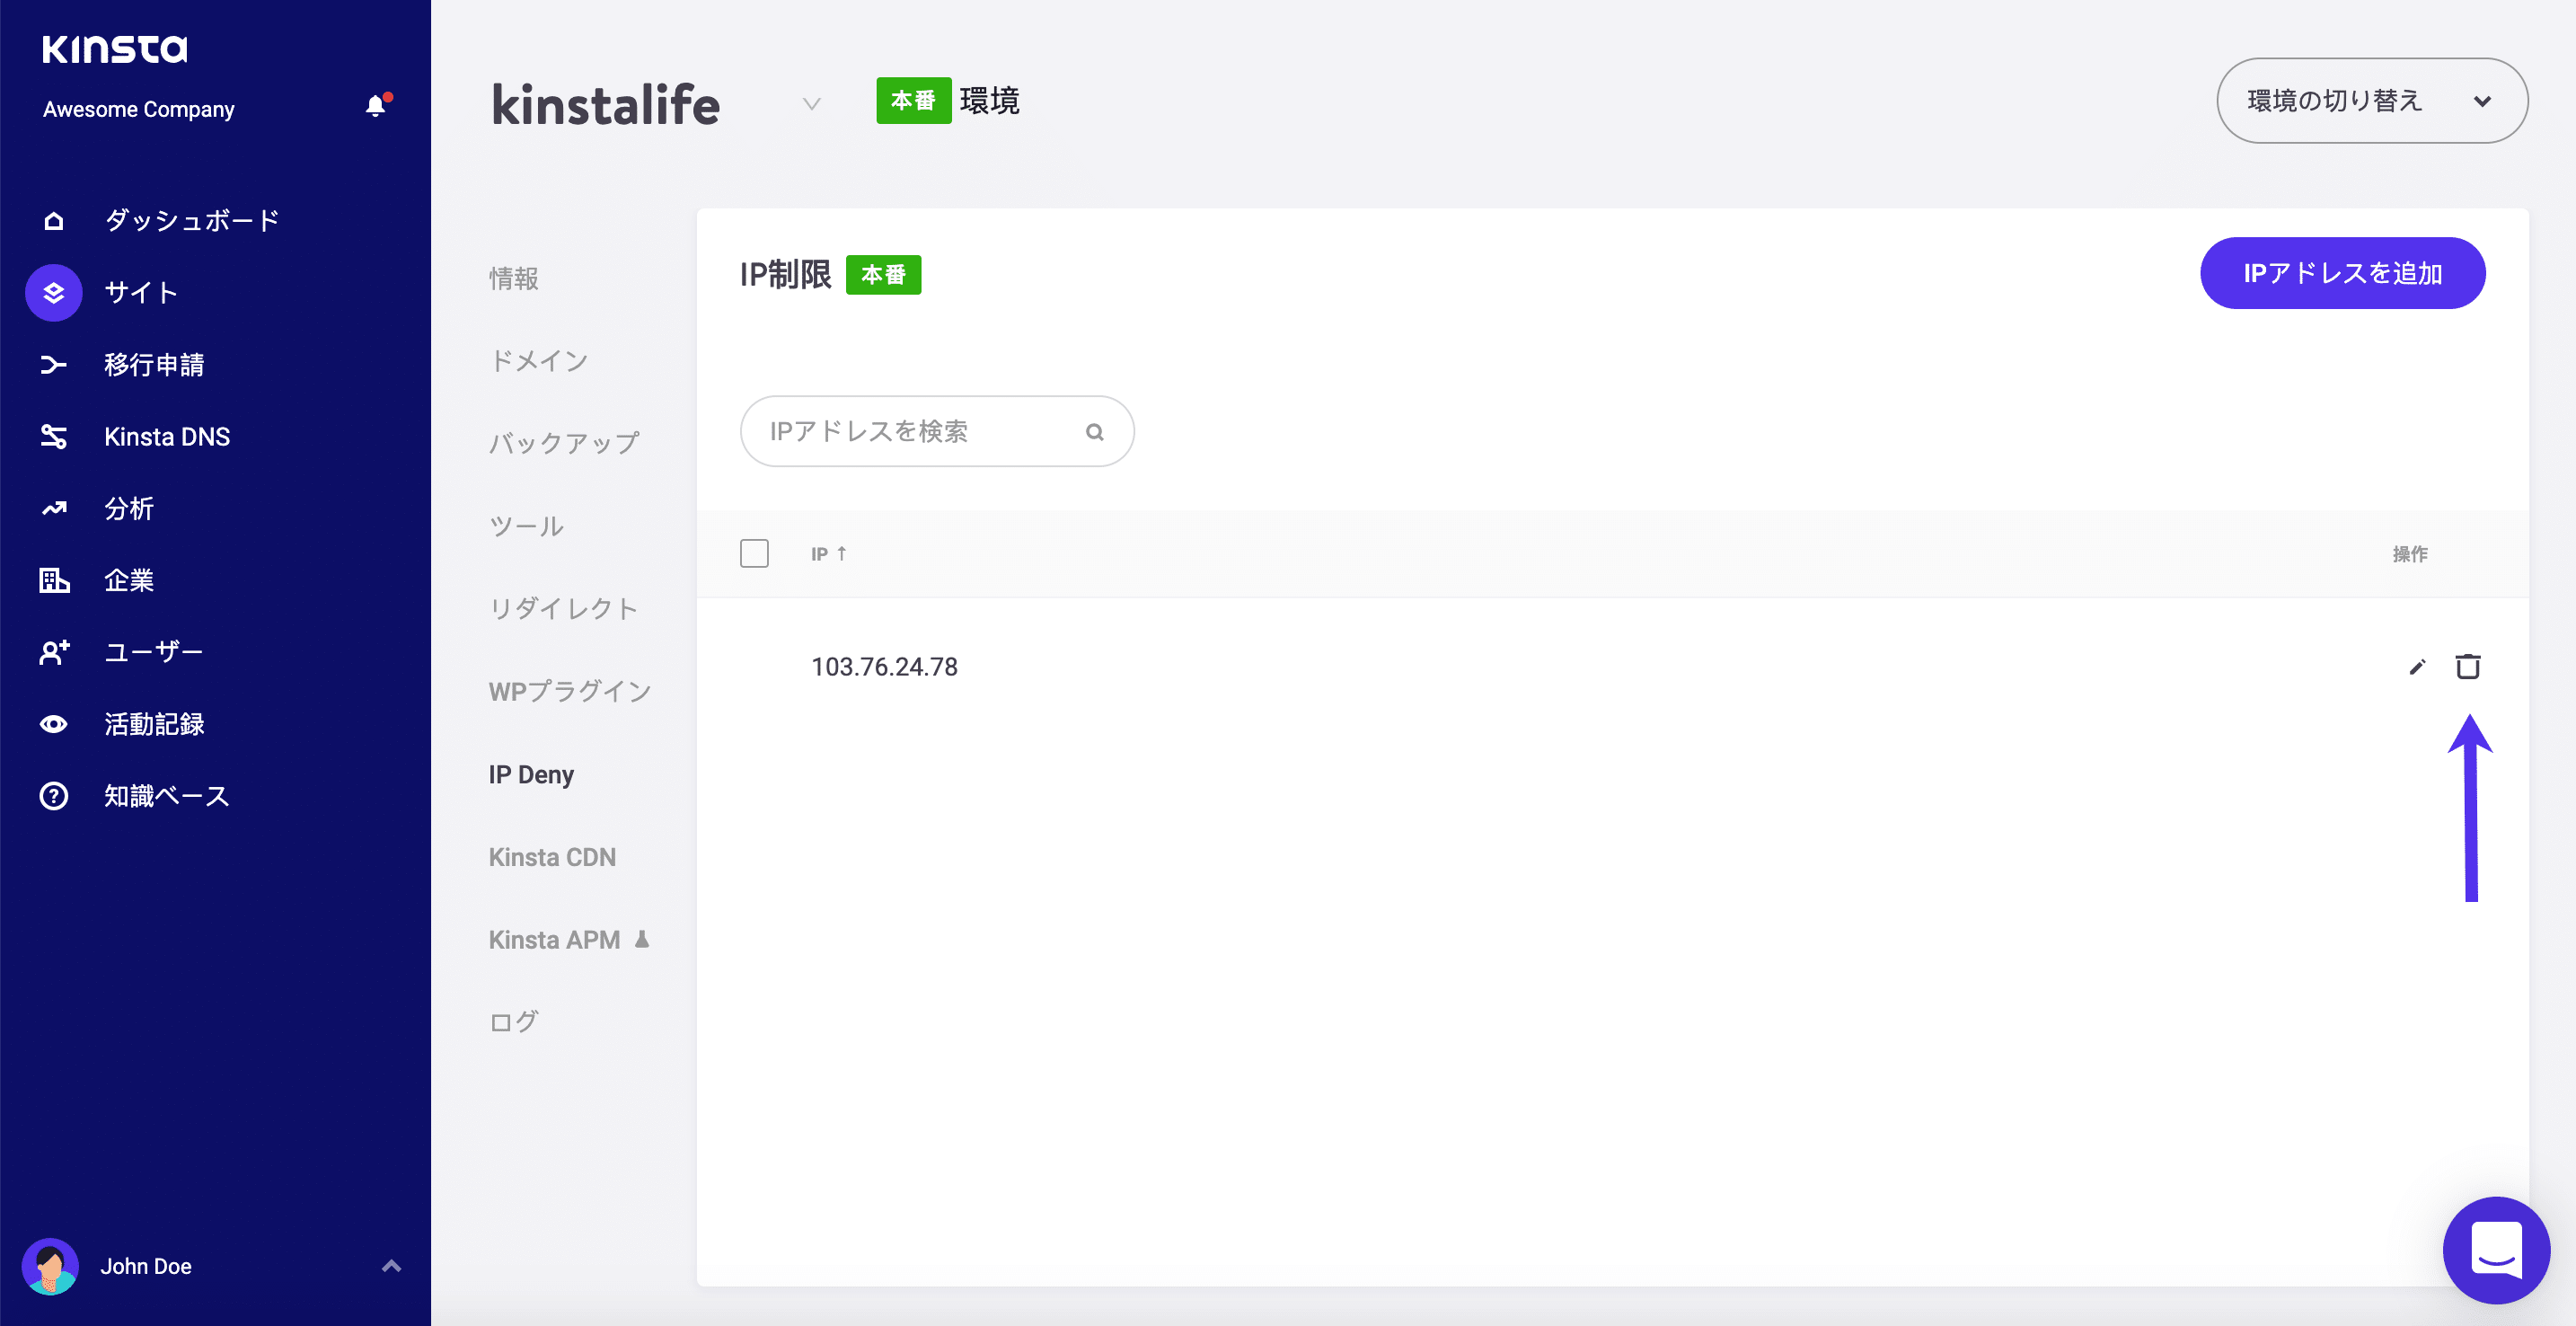Open 活動記録 menu item
The height and width of the screenshot is (1326, 2576).
(154, 724)
